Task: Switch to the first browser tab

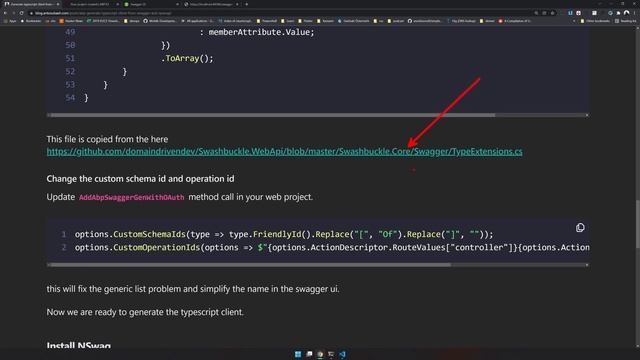Action: pyautogui.click(x=31, y=4)
